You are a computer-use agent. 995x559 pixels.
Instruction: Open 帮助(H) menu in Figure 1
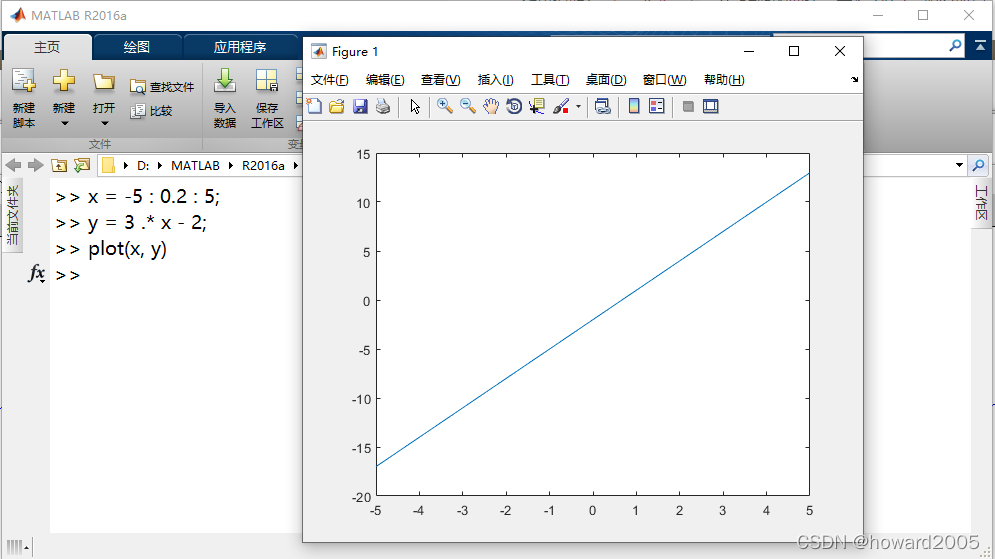click(724, 80)
